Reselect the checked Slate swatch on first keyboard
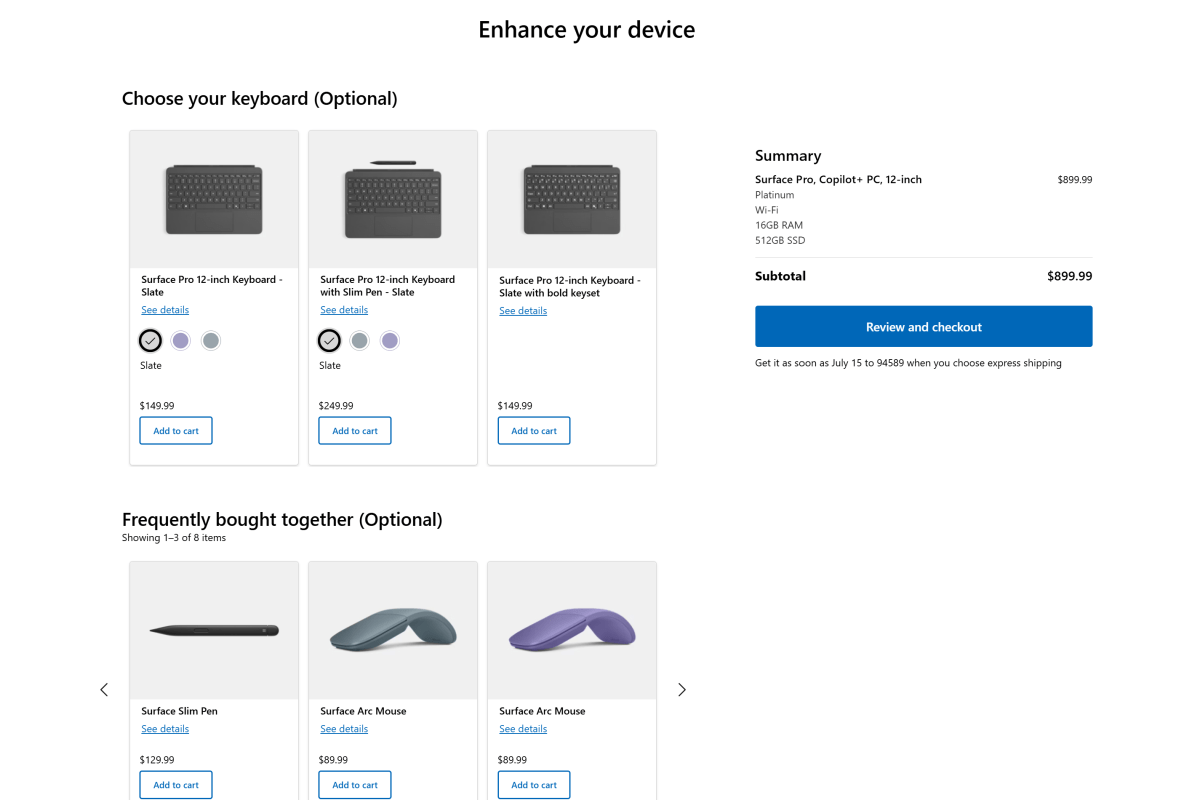 pos(150,340)
